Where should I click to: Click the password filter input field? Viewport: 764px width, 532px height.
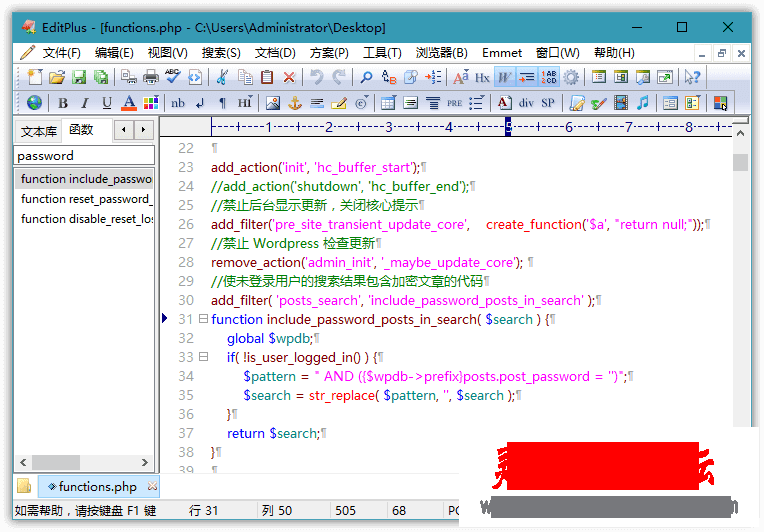tap(84, 156)
